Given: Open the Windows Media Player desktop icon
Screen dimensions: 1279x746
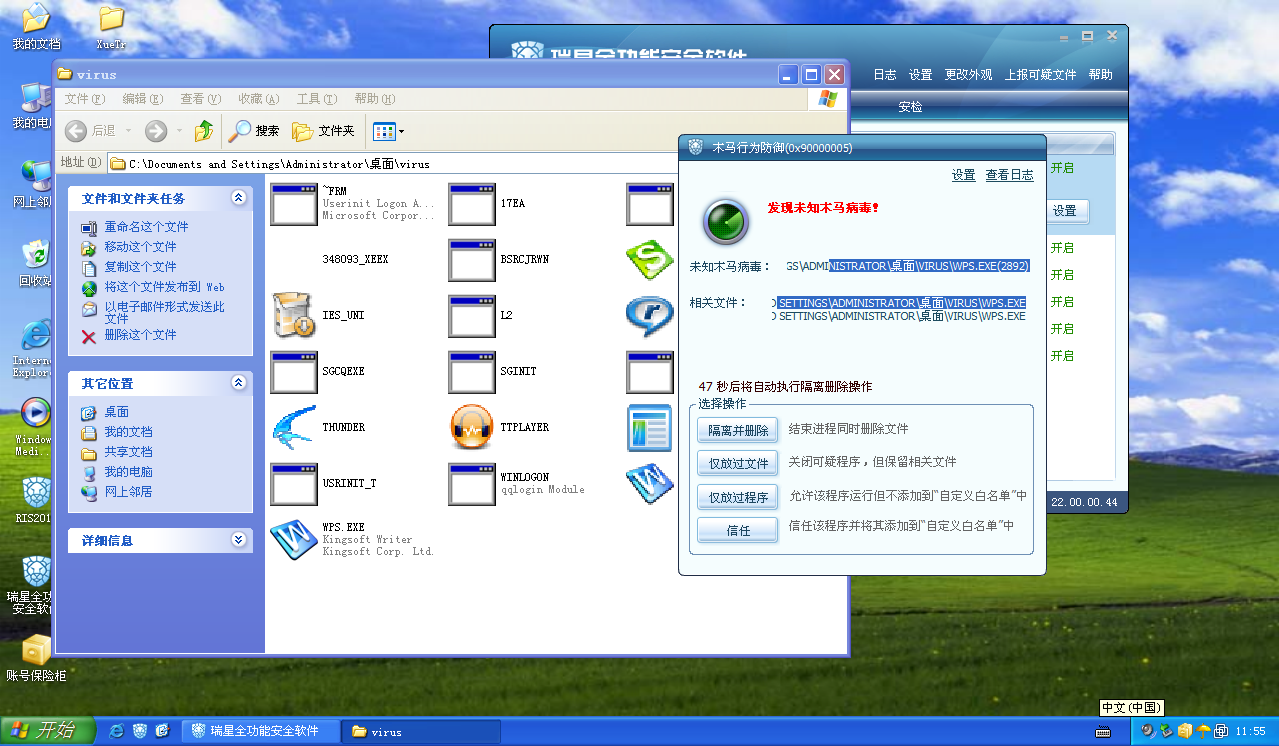Looking at the screenshot, I should (36, 426).
